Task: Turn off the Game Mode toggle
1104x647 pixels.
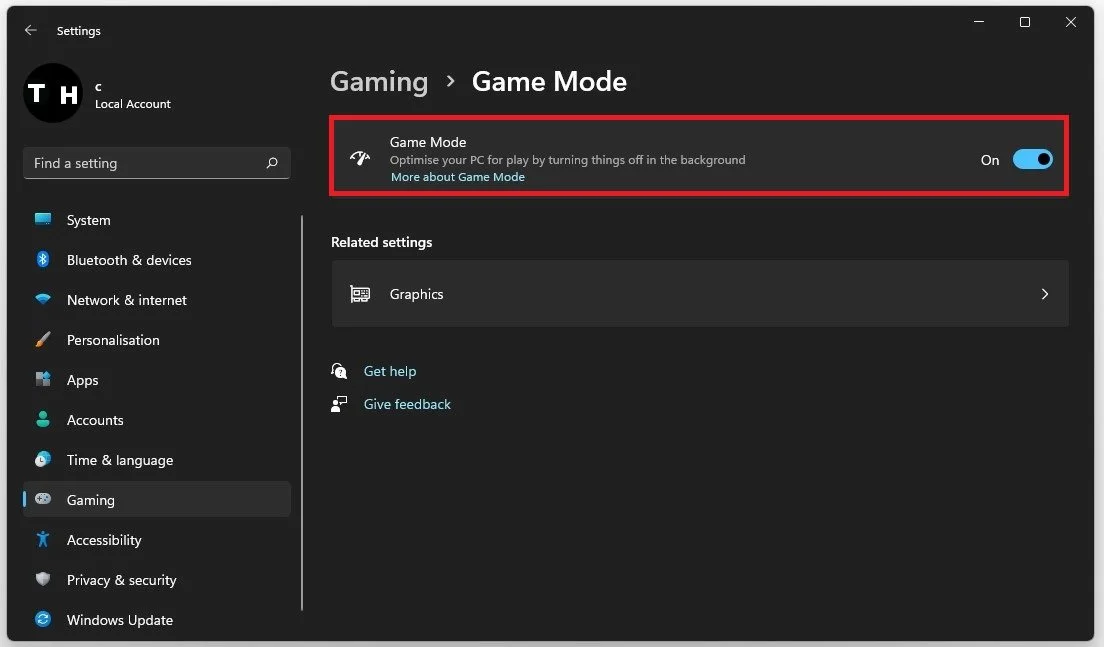Action: [1032, 159]
